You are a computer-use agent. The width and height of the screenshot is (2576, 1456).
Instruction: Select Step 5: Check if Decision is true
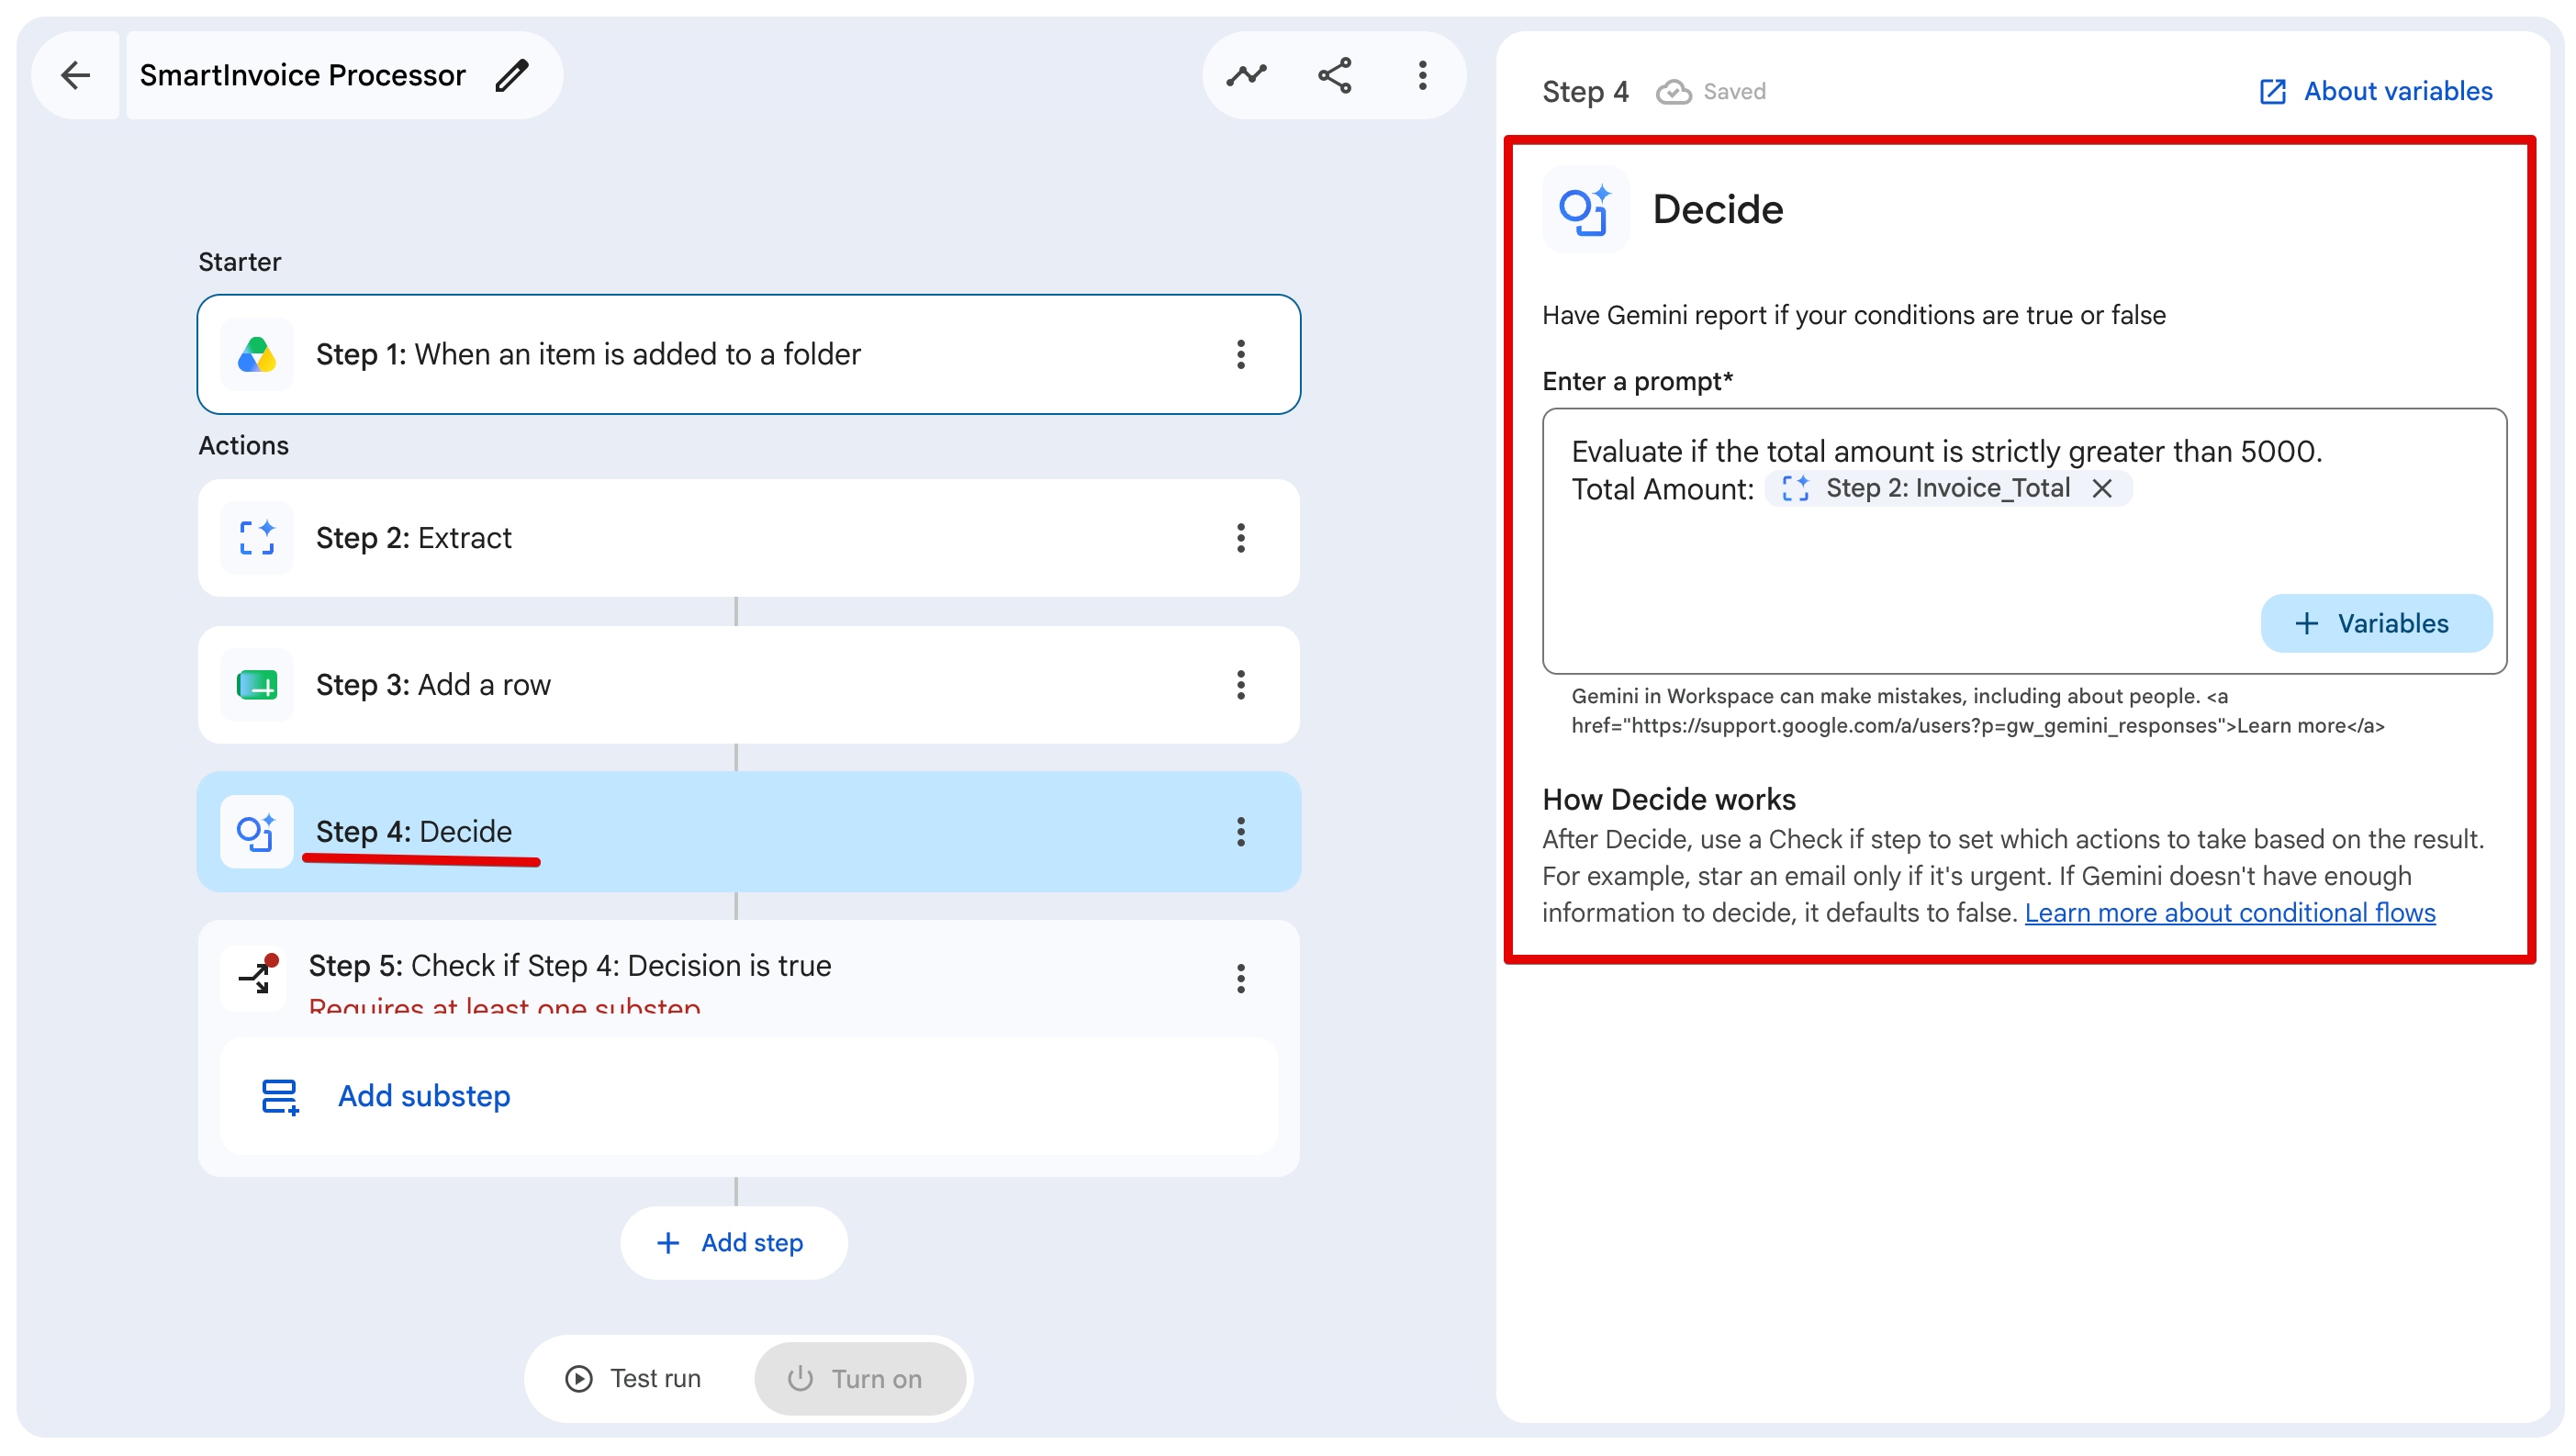coord(570,966)
